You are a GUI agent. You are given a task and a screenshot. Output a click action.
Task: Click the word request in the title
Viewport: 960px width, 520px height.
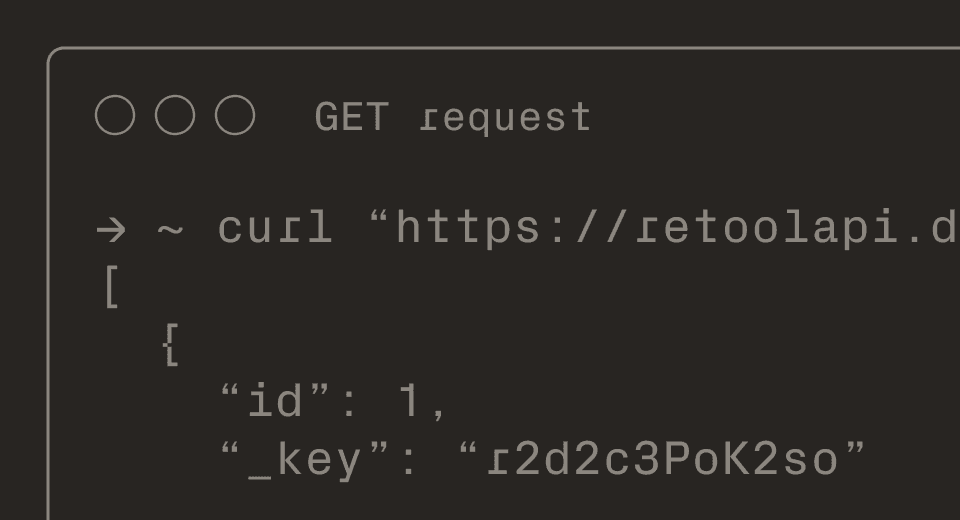(x=506, y=118)
